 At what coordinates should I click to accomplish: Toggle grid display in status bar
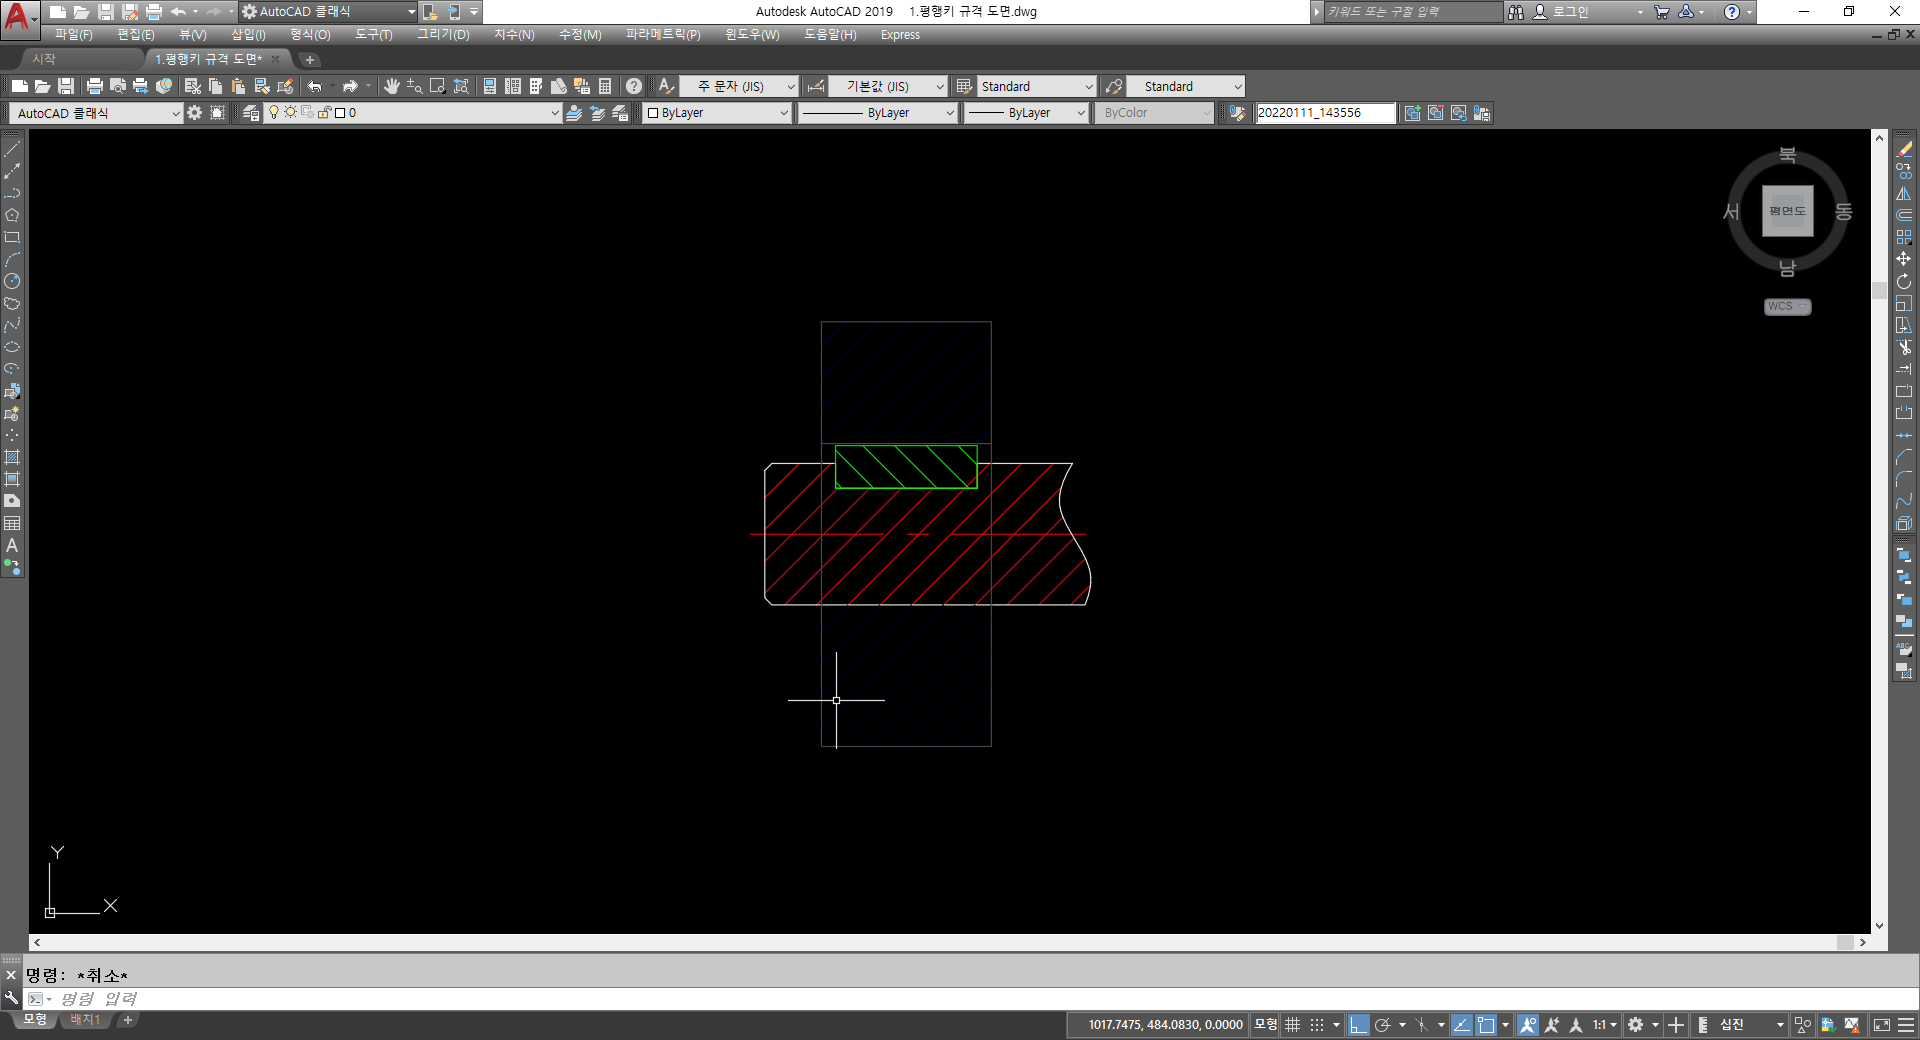pos(1293,1025)
